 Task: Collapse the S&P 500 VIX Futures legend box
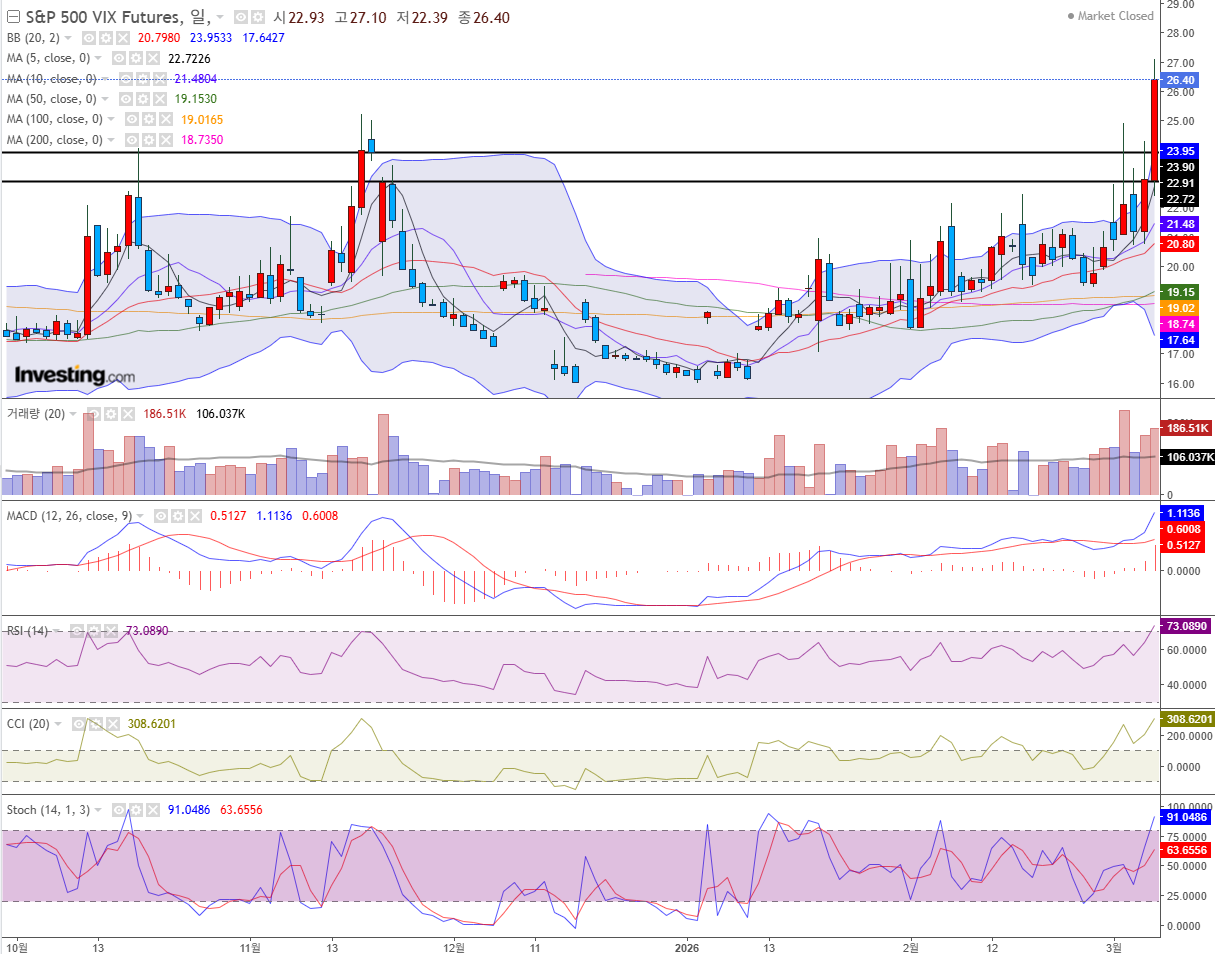click(x=13, y=17)
